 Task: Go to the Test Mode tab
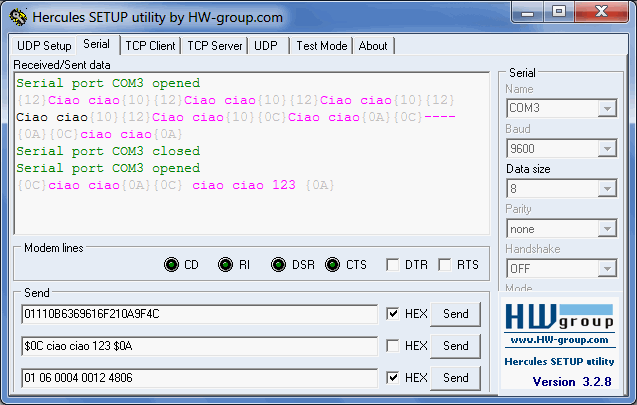[x=321, y=46]
